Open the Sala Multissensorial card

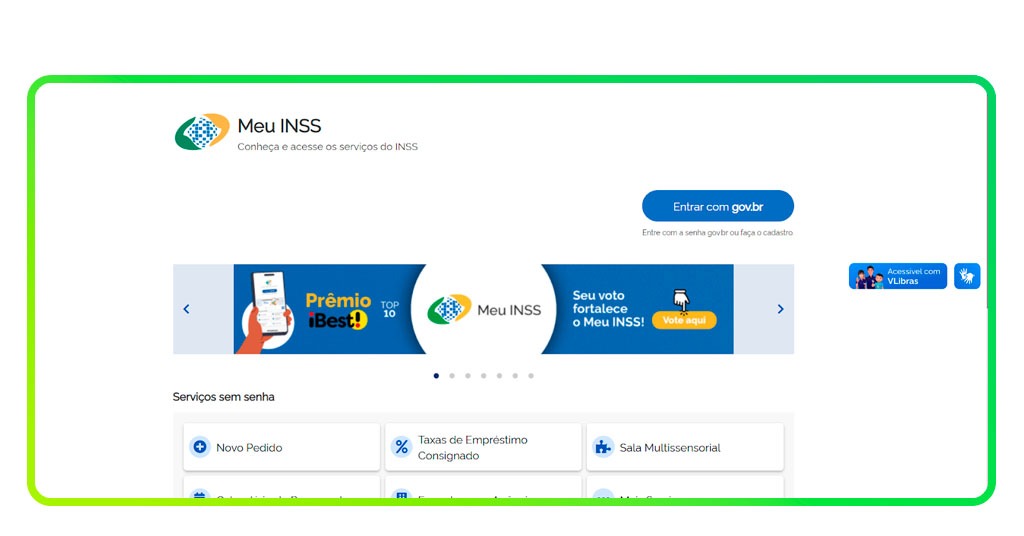point(685,447)
